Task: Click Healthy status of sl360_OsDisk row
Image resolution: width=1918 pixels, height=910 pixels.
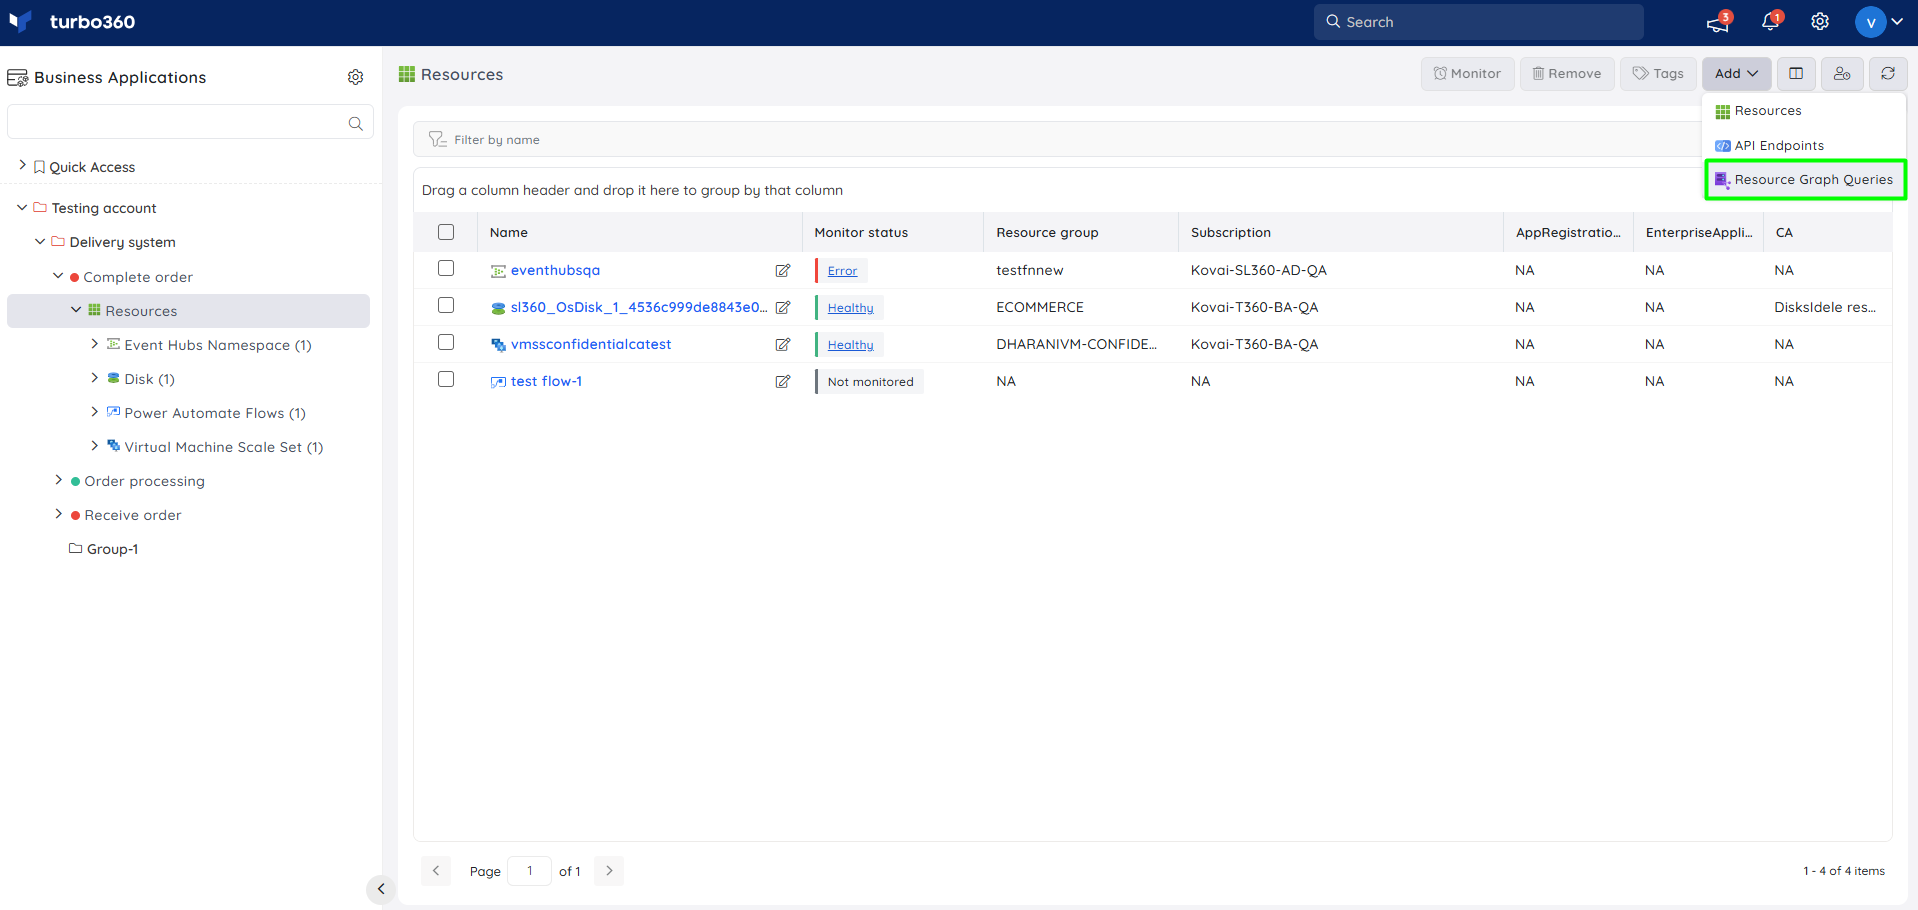Action: point(850,308)
